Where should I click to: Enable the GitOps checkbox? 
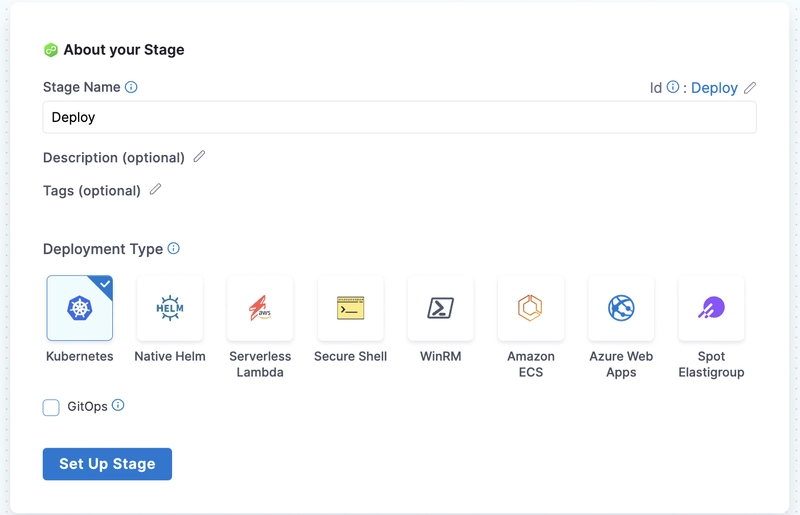pos(51,407)
